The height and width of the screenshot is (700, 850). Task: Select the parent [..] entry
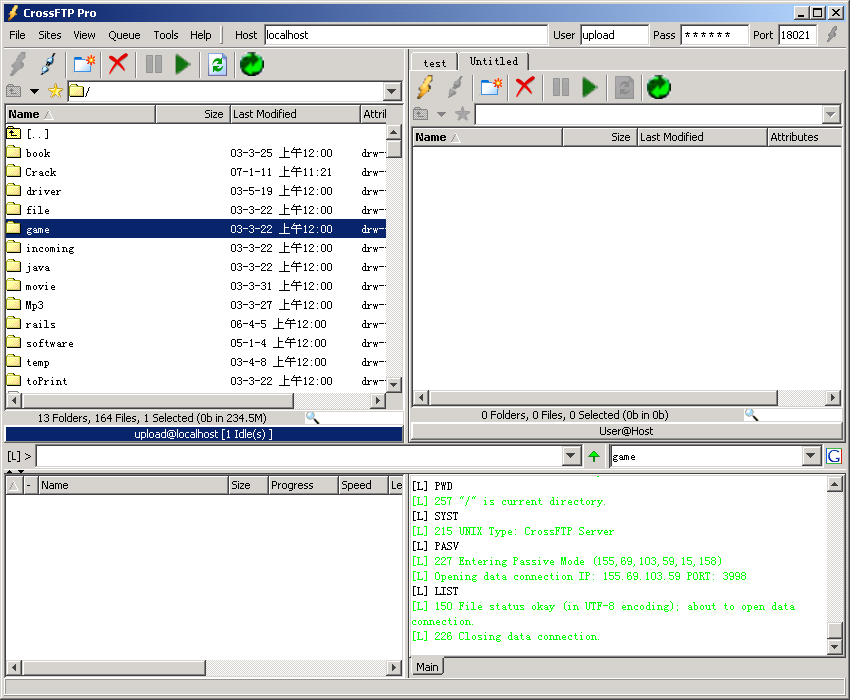[196, 133]
